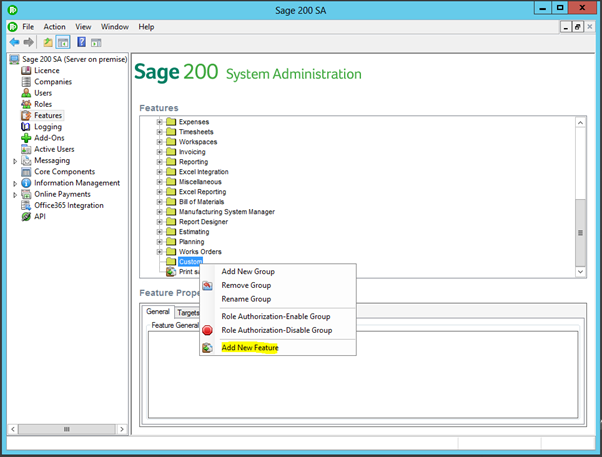Image resolution: width=602 pixels, height=457 pixels.
Task: Expand the Reporting feature folder
Action: (x=159, y=162)
